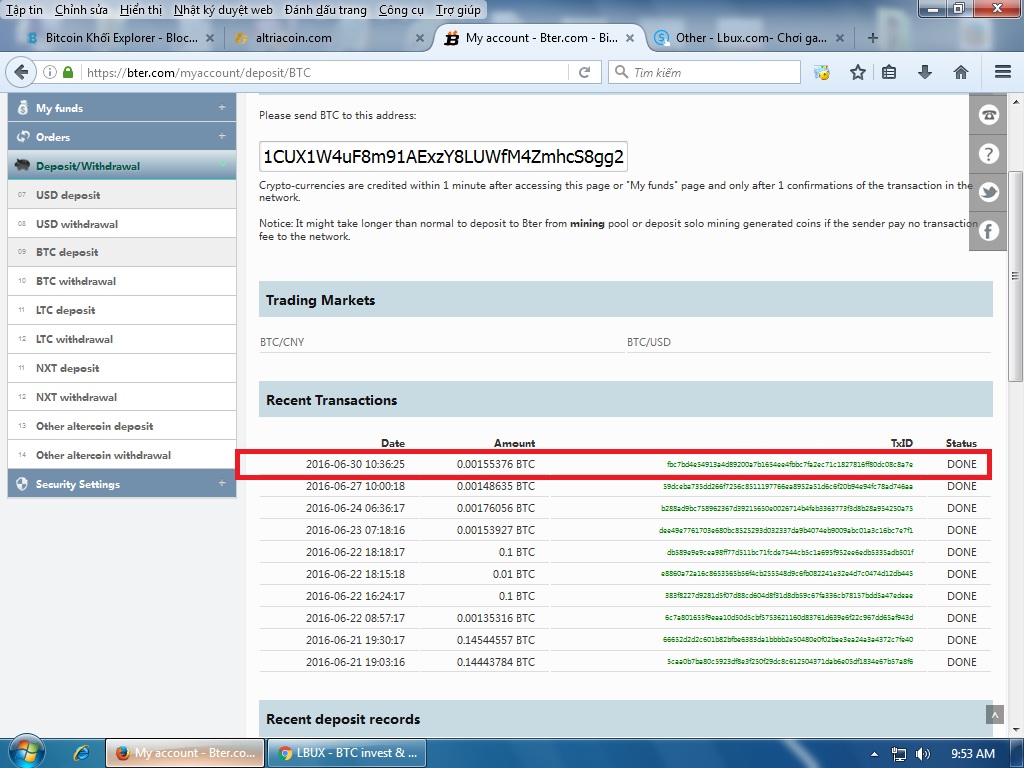The image size is (1024, 768).
Task: Go to home page icon
Action: (960, 72)
